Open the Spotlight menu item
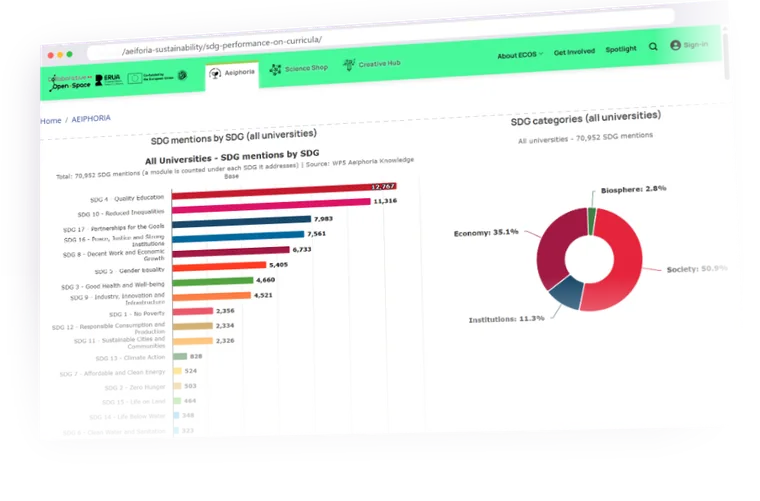The height and width of the screenshot is (501, 760). point(621,49)
